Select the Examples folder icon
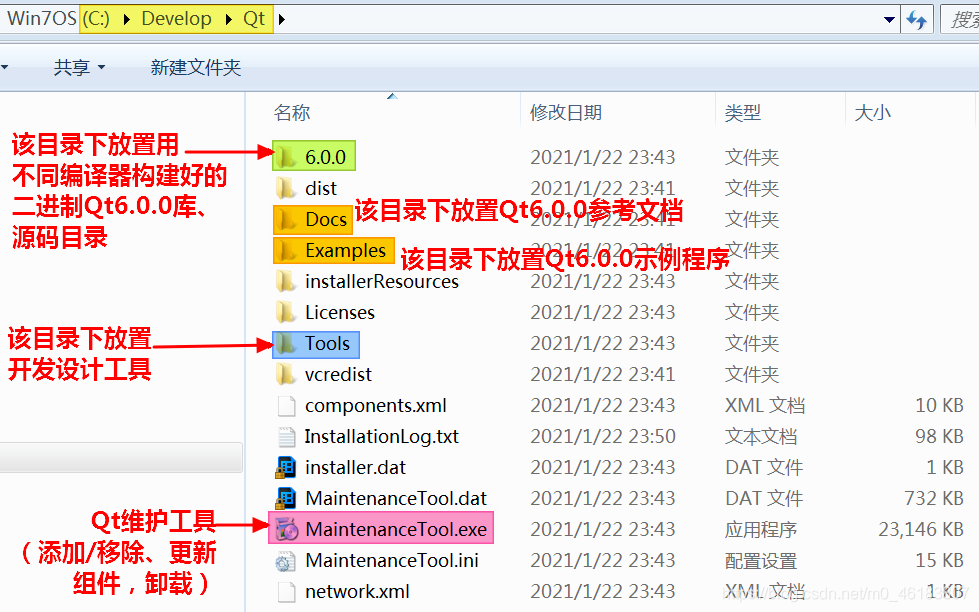Viewport: 979px width, 612px height. 286,250
